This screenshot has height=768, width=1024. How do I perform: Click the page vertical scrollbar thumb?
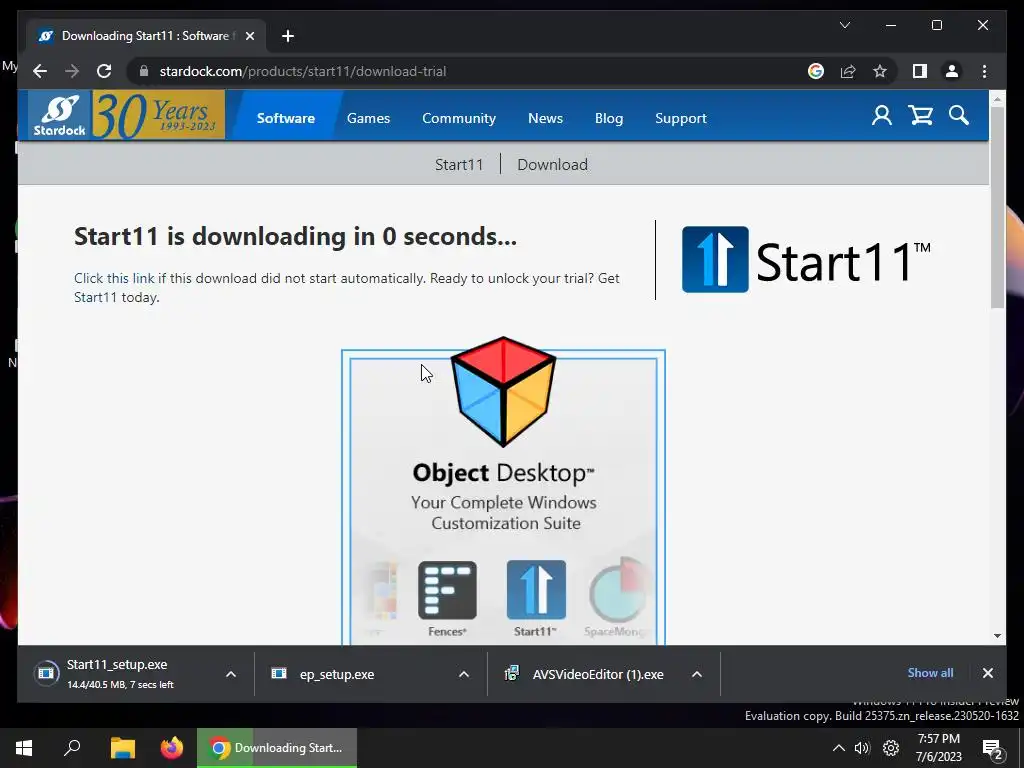tap(997, 207)
